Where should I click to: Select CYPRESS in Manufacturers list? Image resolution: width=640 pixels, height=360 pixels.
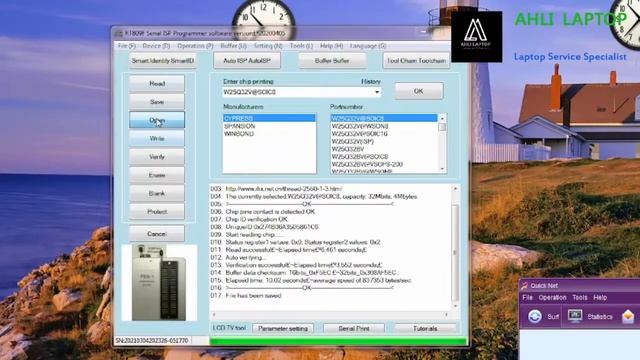point(269,118)
